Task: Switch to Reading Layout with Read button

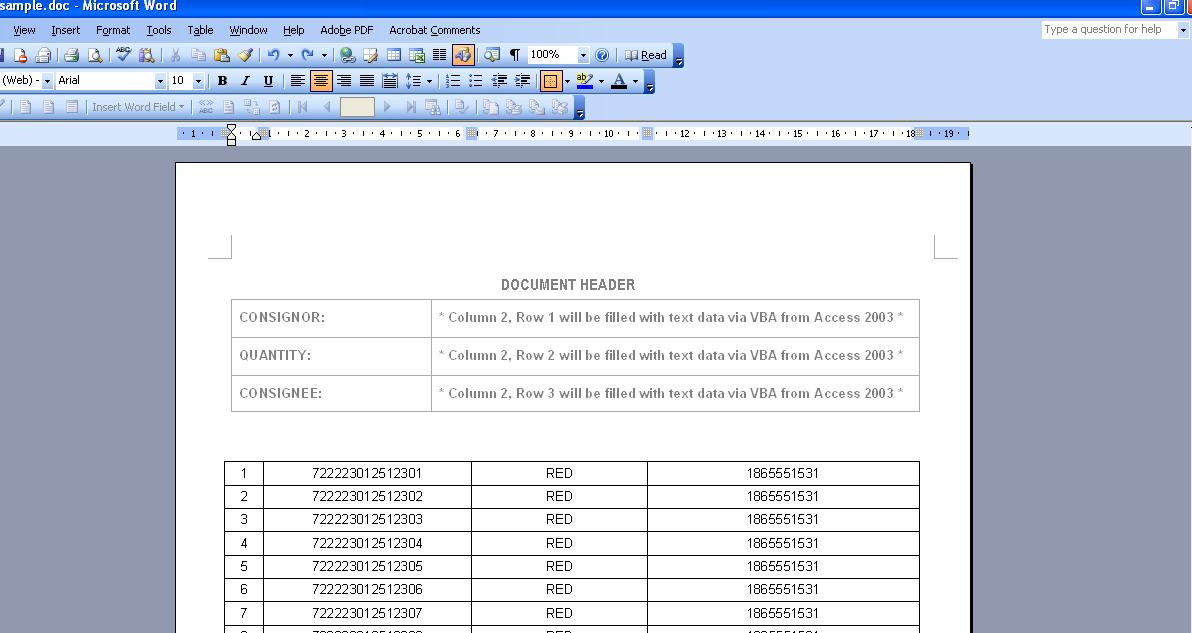Action: click(x=648, y=55)
